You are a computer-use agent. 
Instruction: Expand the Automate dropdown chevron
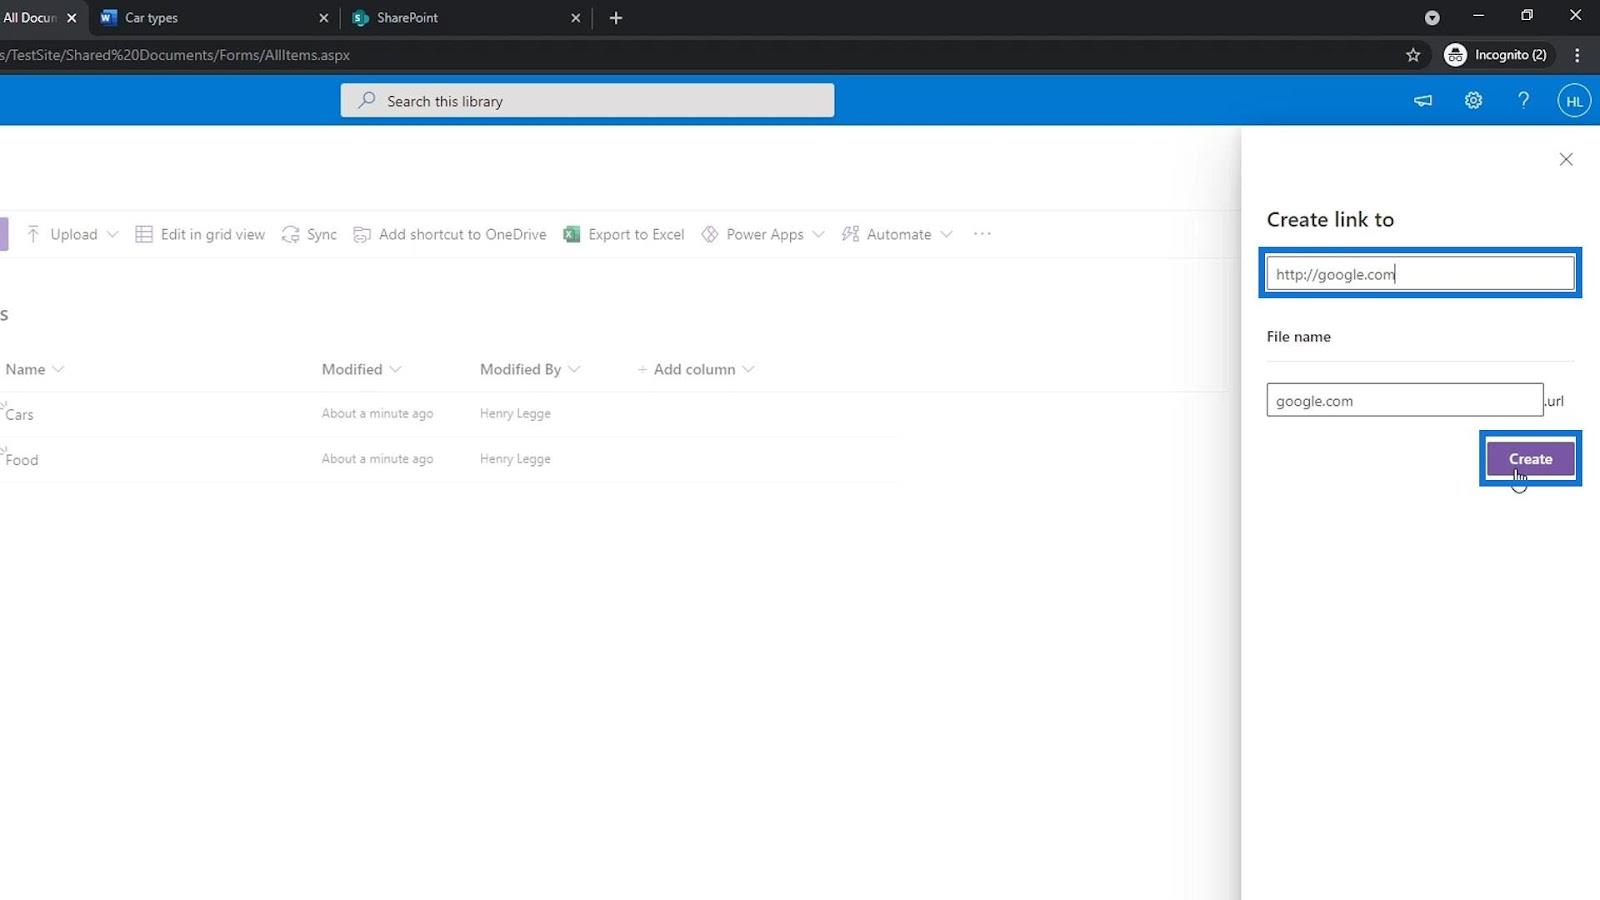coord(946,234)
